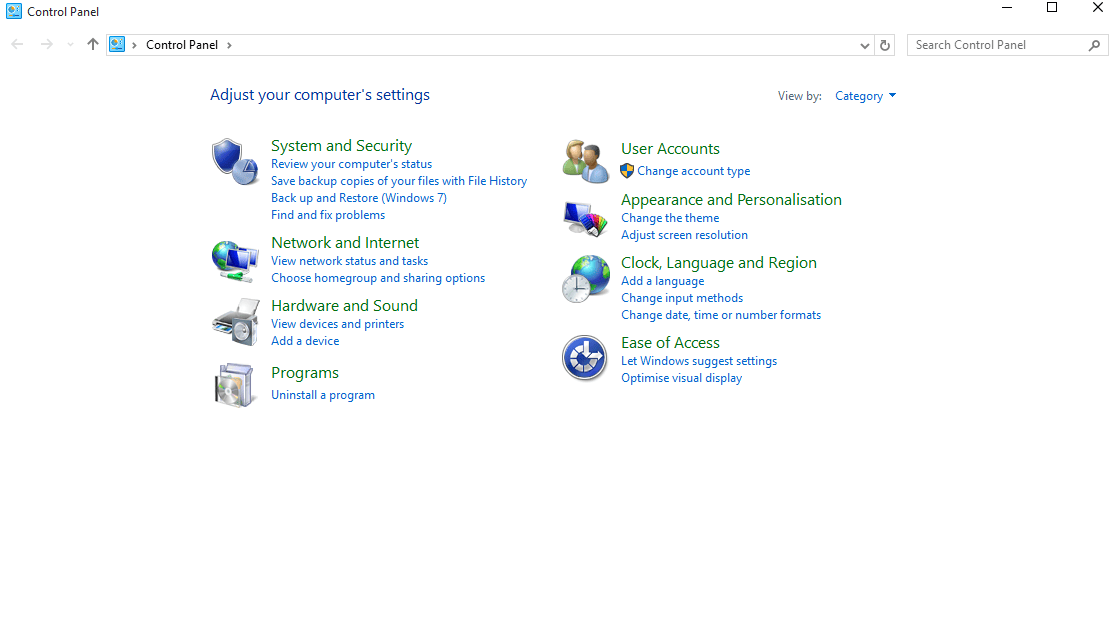The image size is (1119, 624).
Task: Click the Clock, Language and Region icon
Action: [586, 279]
